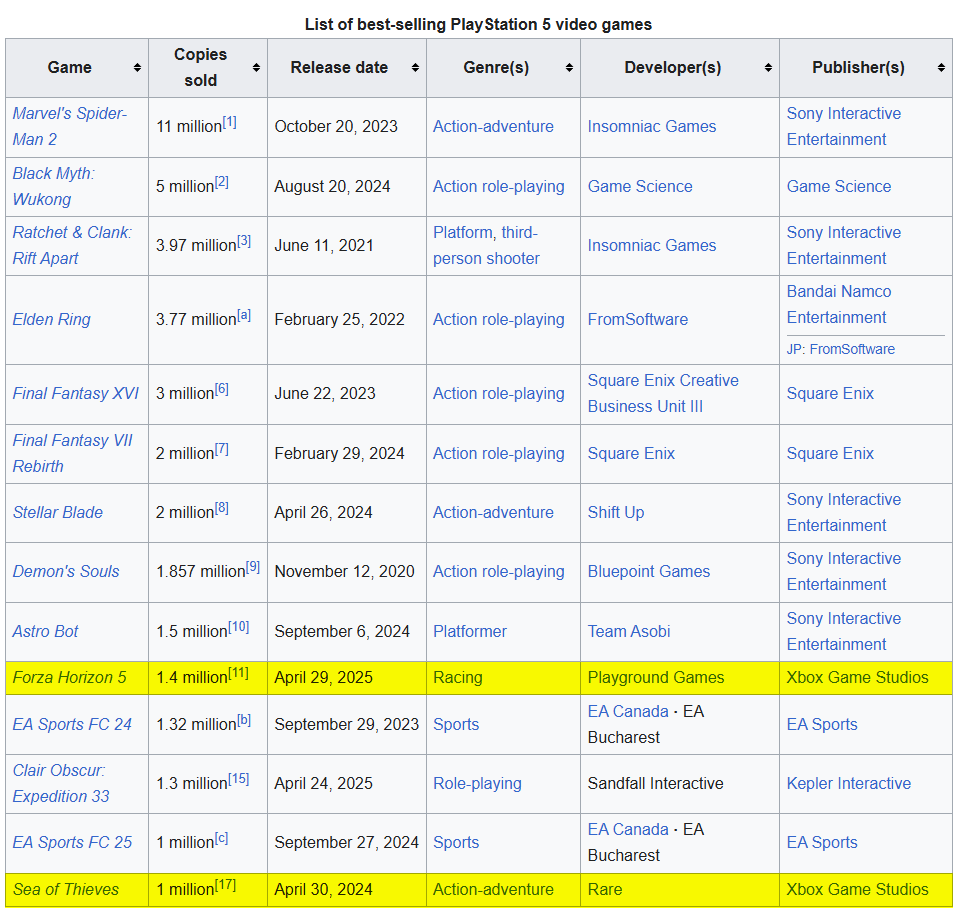The image size is (960, 913).
Task: Visit the Bluepoint Games developer link
Action: [x=649, y=571]
